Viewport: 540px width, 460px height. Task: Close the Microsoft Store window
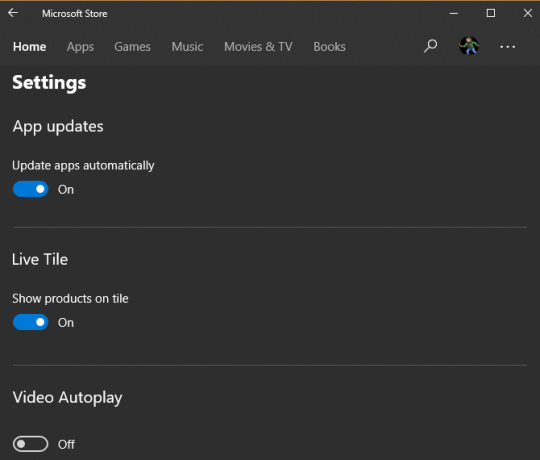pos(528,13)
